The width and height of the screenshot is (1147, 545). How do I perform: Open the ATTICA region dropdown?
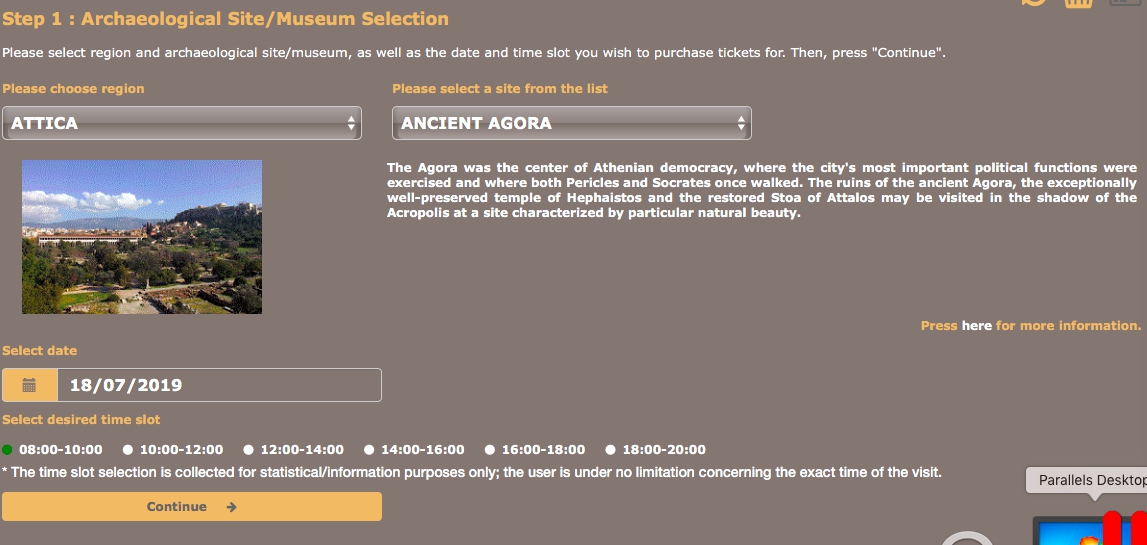point(181,123)
